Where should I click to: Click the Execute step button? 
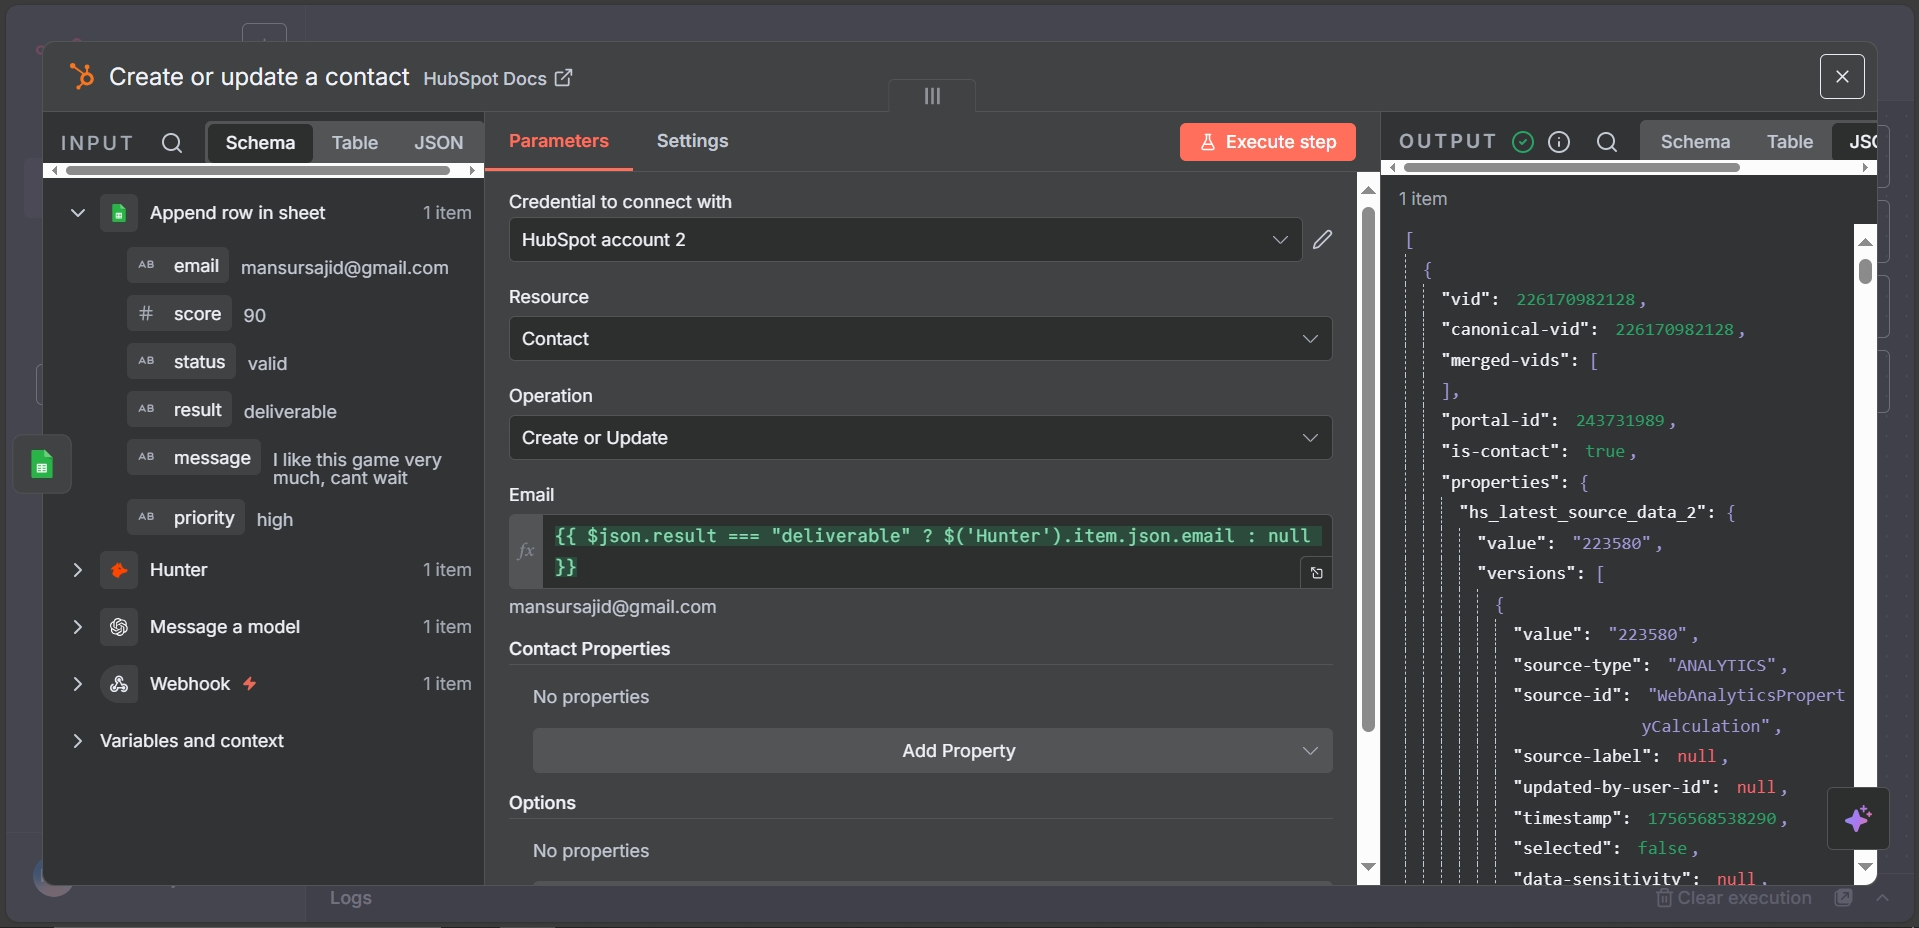pyautogui.click(x=1267, y=142)
